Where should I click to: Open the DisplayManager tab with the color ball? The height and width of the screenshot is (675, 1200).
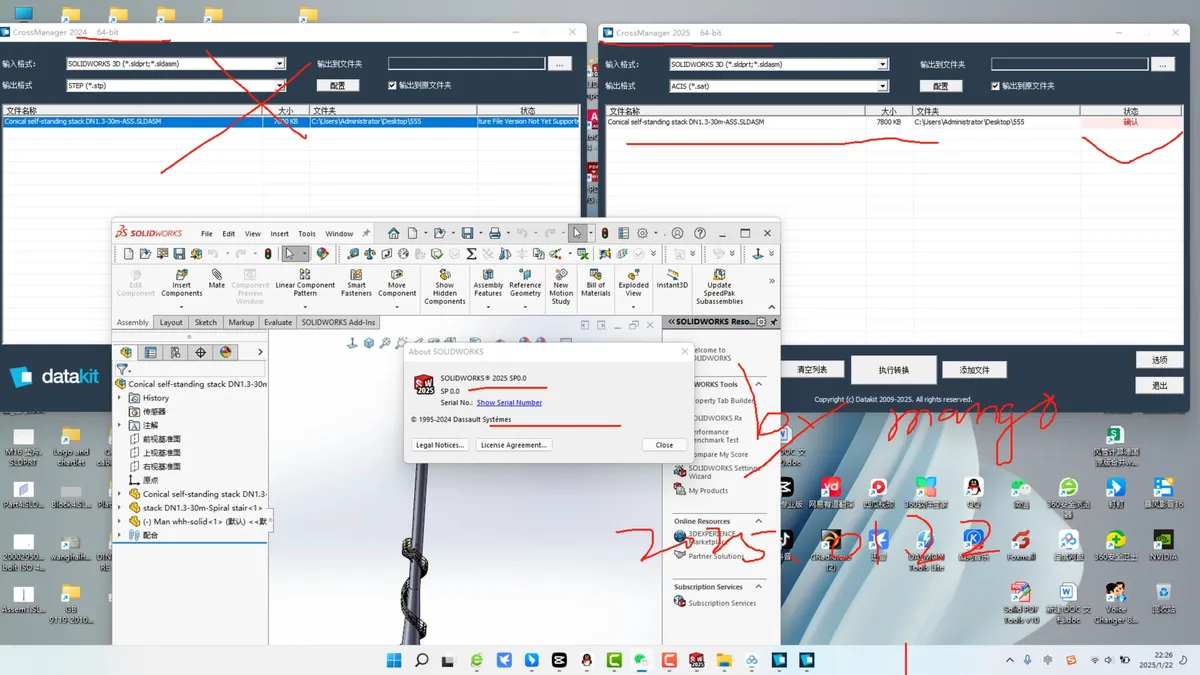pos(226,352)
